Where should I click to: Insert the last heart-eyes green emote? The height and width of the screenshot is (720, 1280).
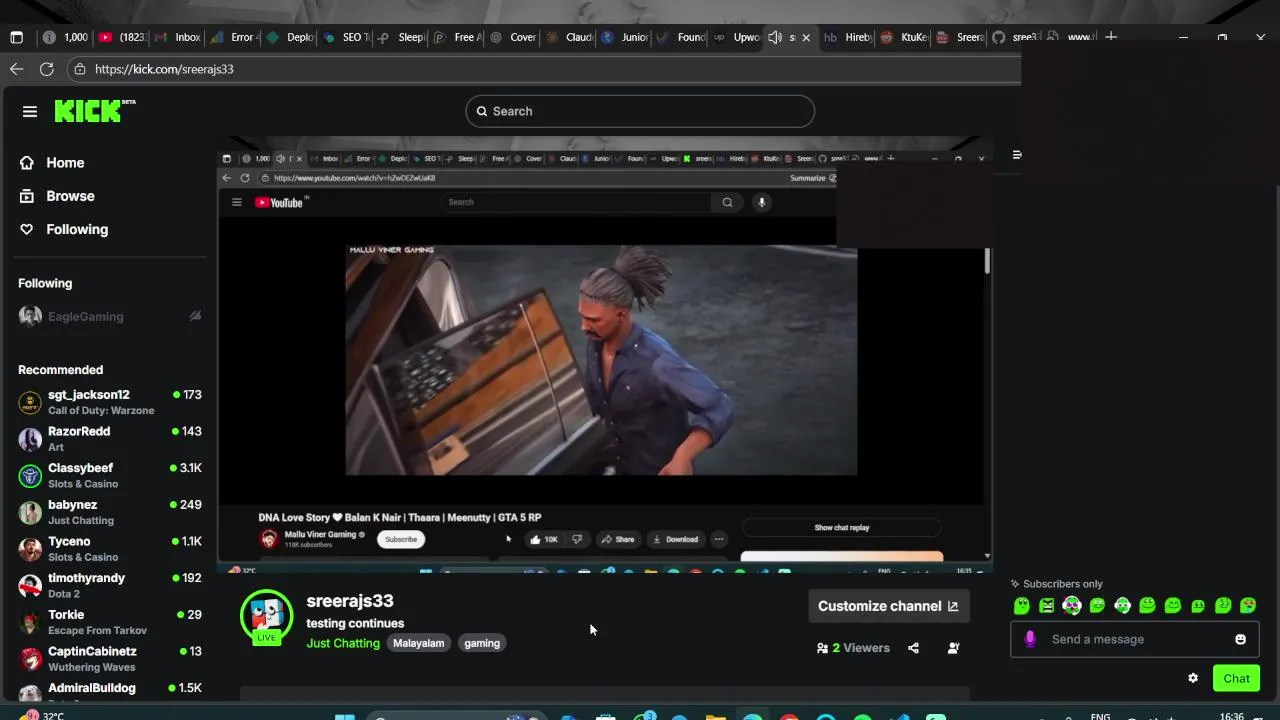point(1248,606)
